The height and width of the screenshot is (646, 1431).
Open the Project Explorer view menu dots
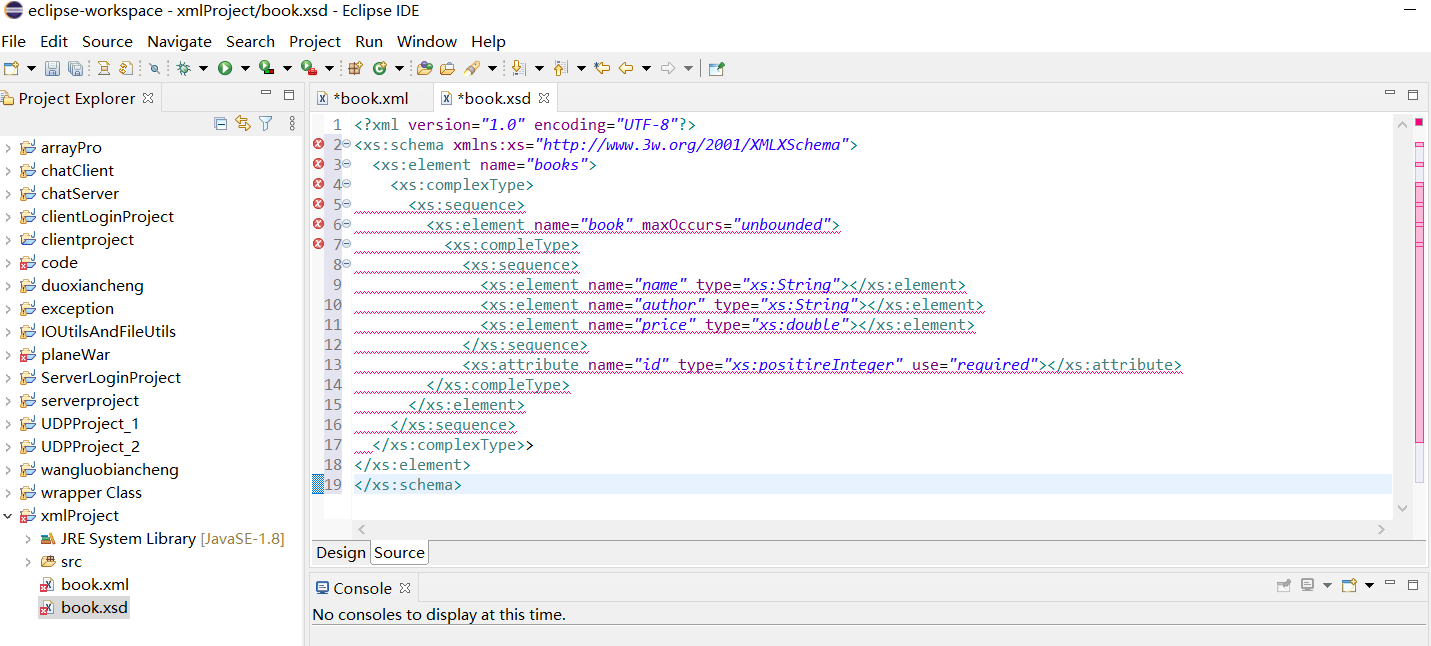pos(292,123)
